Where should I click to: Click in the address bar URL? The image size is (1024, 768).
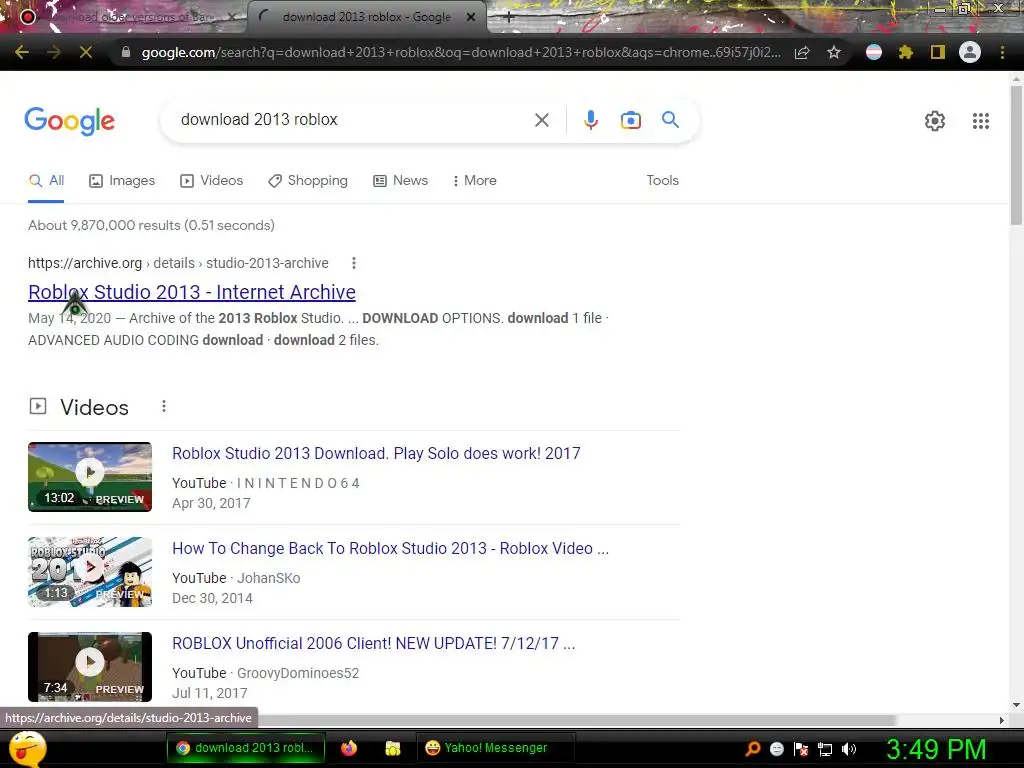coord(460,52)
